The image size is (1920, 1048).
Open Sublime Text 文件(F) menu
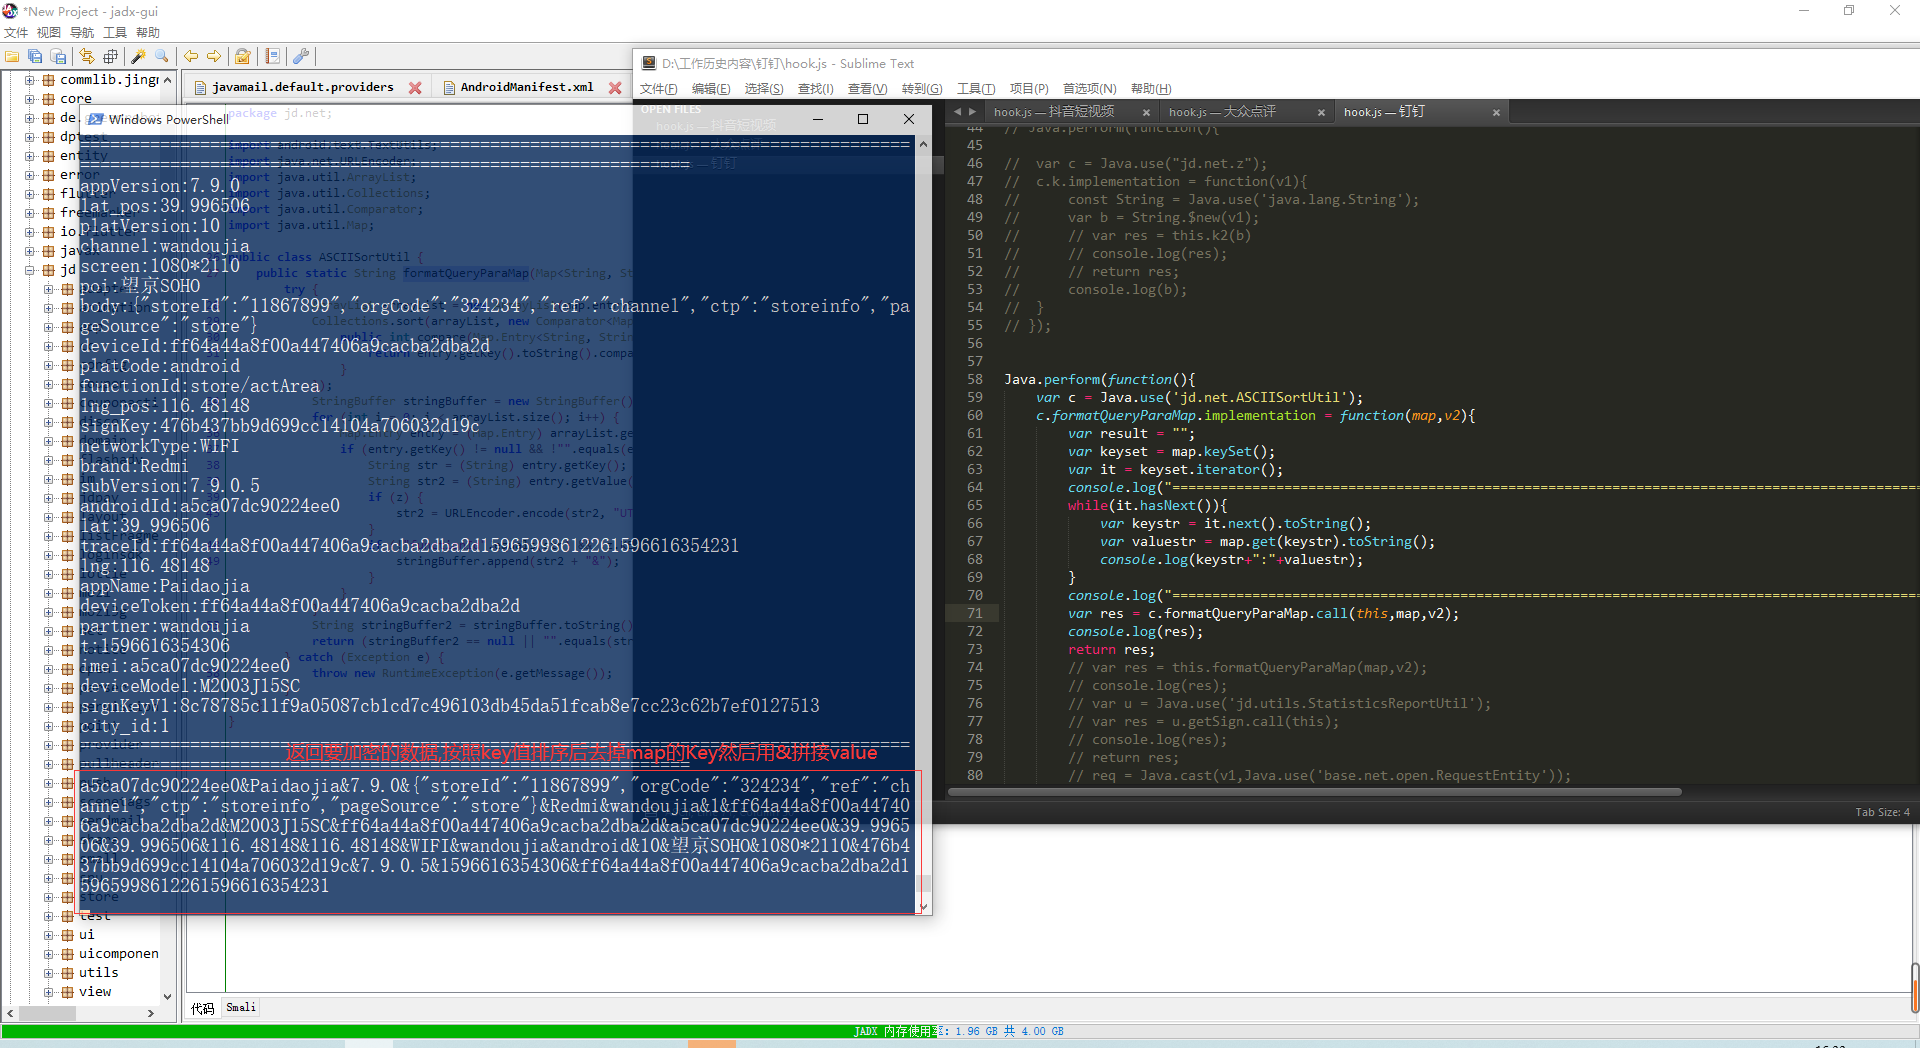coord(659,89)
